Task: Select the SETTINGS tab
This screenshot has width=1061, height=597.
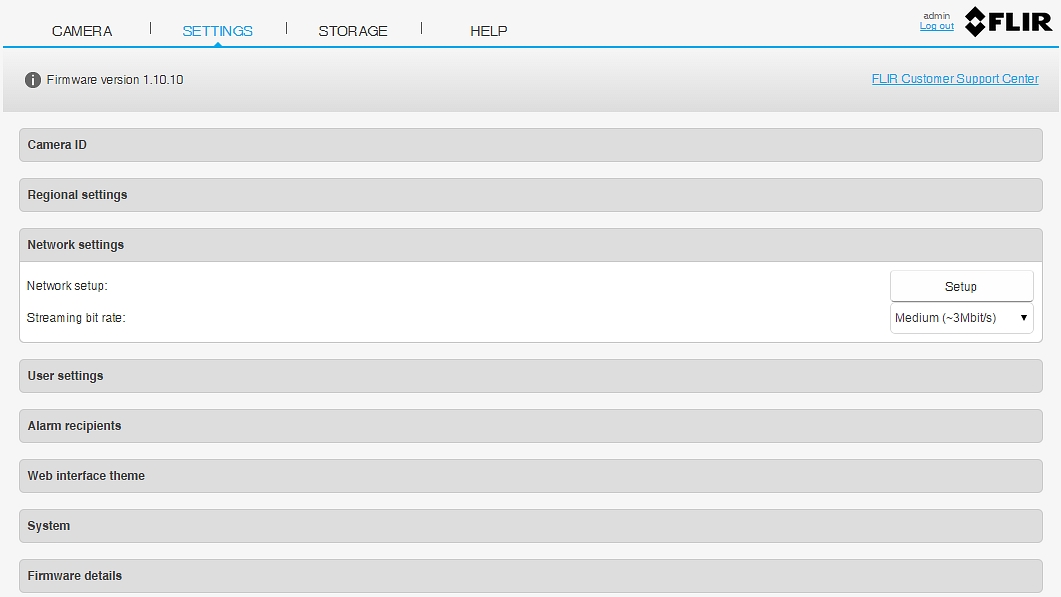Action: click(217, 31)
